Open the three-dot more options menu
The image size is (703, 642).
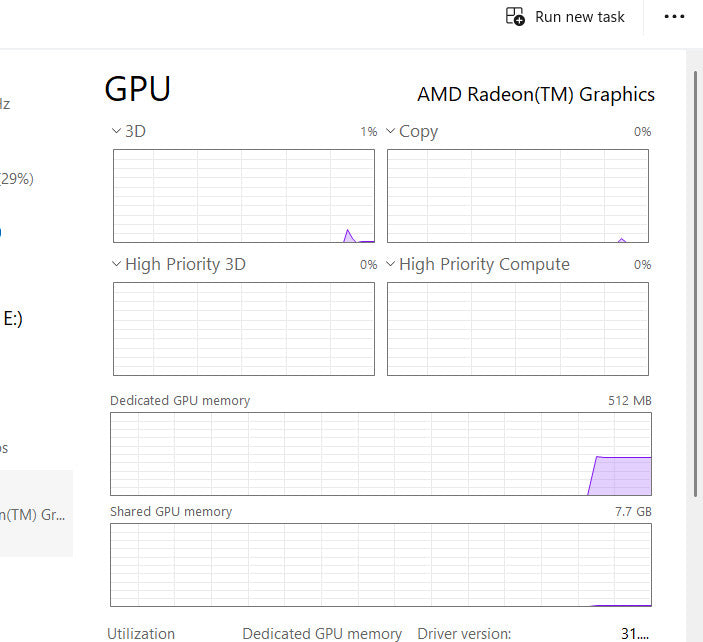tap(675, 17)
